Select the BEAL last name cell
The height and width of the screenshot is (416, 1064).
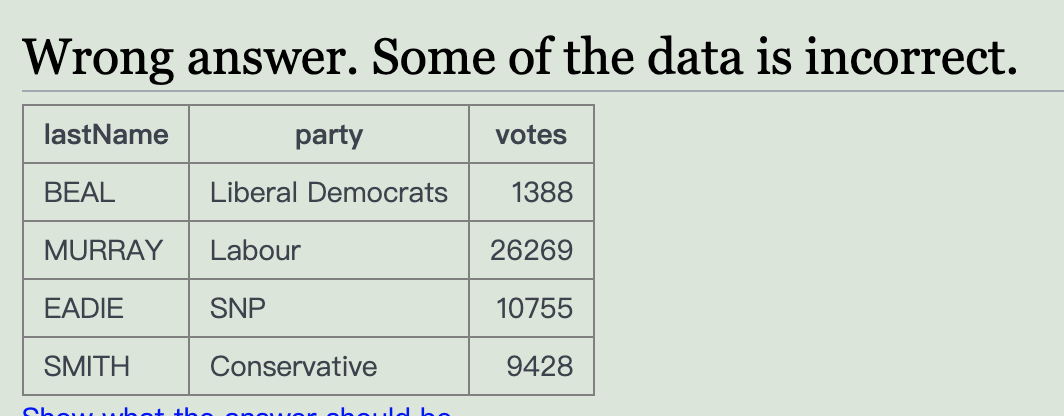80,192
